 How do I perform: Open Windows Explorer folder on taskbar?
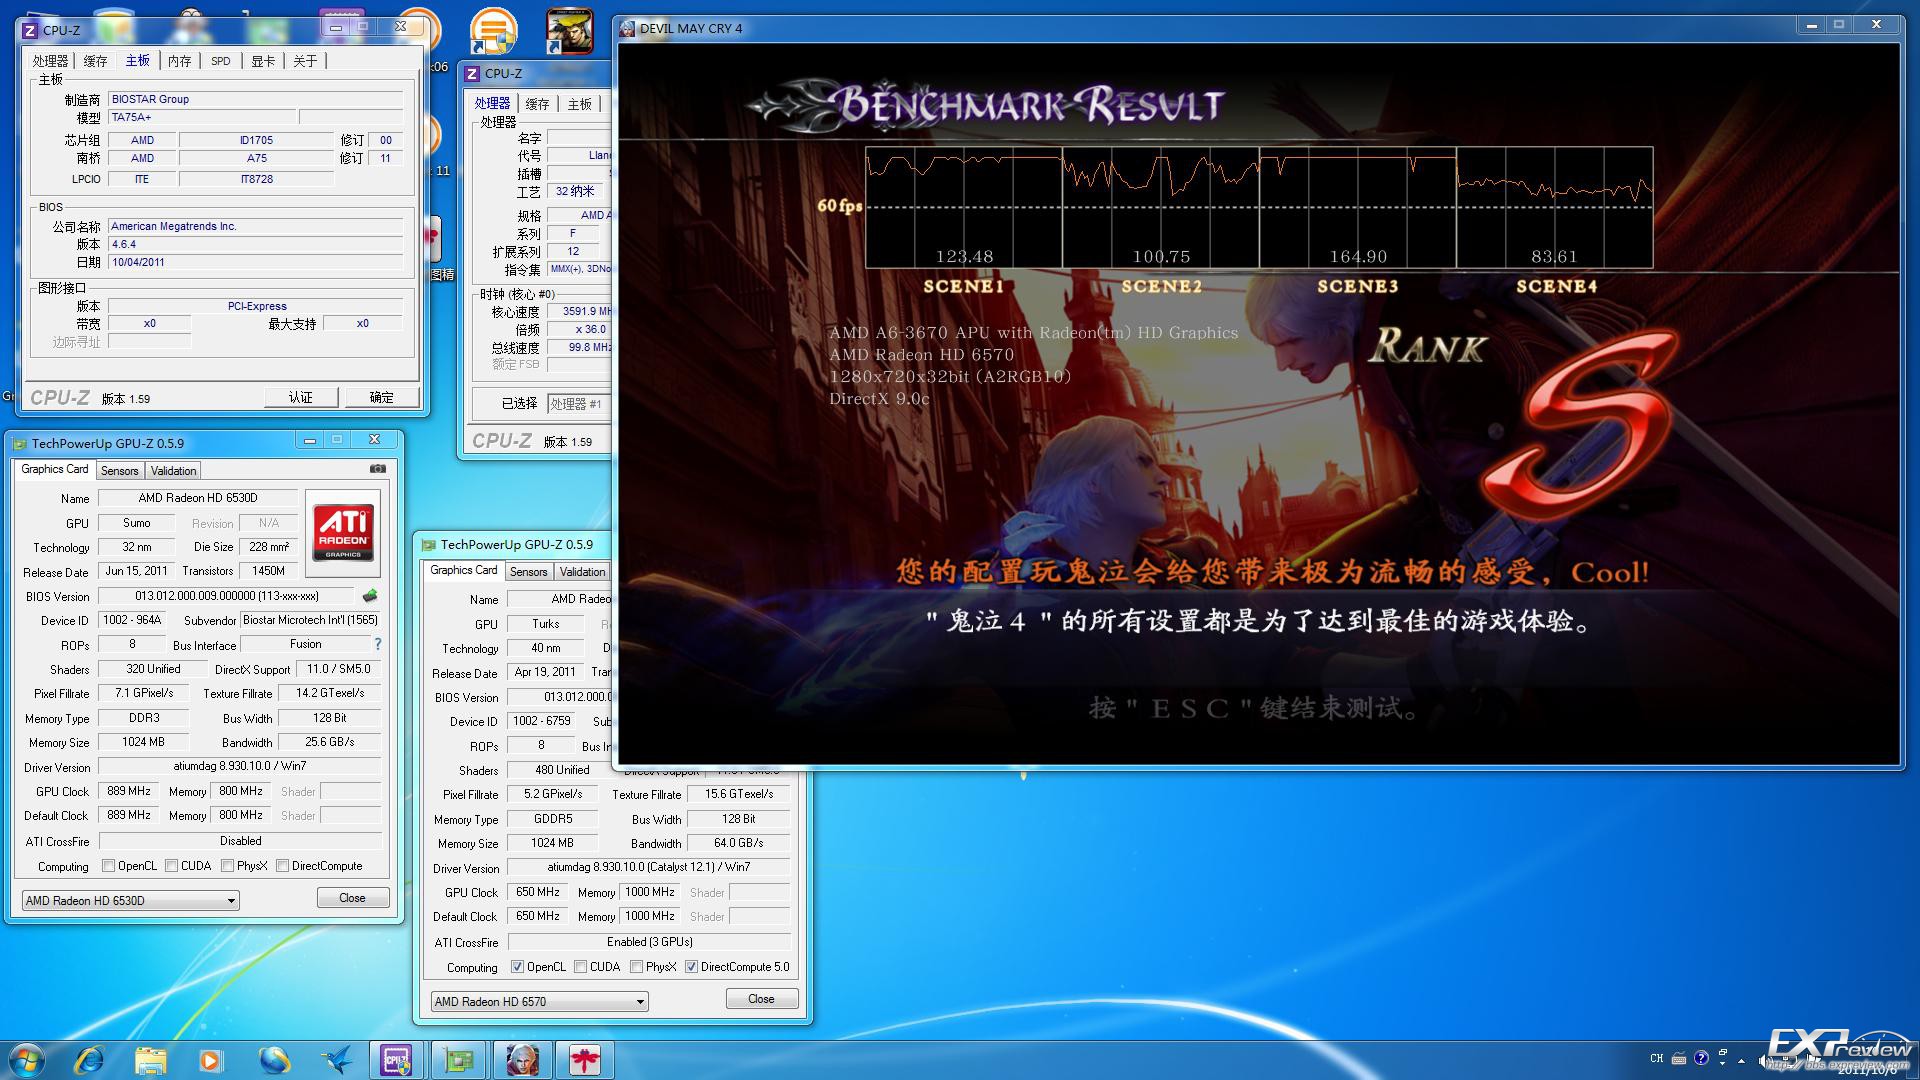tap(151, 1059)
